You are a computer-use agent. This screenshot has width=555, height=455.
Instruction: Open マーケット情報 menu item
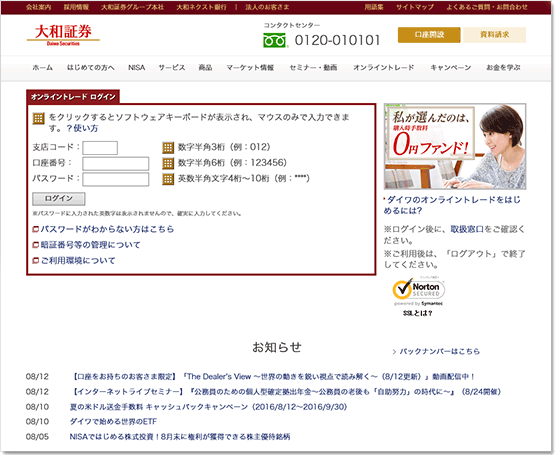click(250, 68)
